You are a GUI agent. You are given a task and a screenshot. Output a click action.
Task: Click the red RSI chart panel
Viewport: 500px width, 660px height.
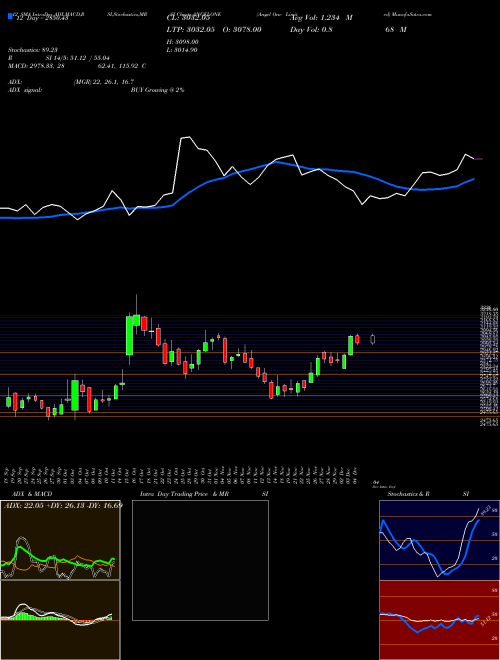click(439, 620)
